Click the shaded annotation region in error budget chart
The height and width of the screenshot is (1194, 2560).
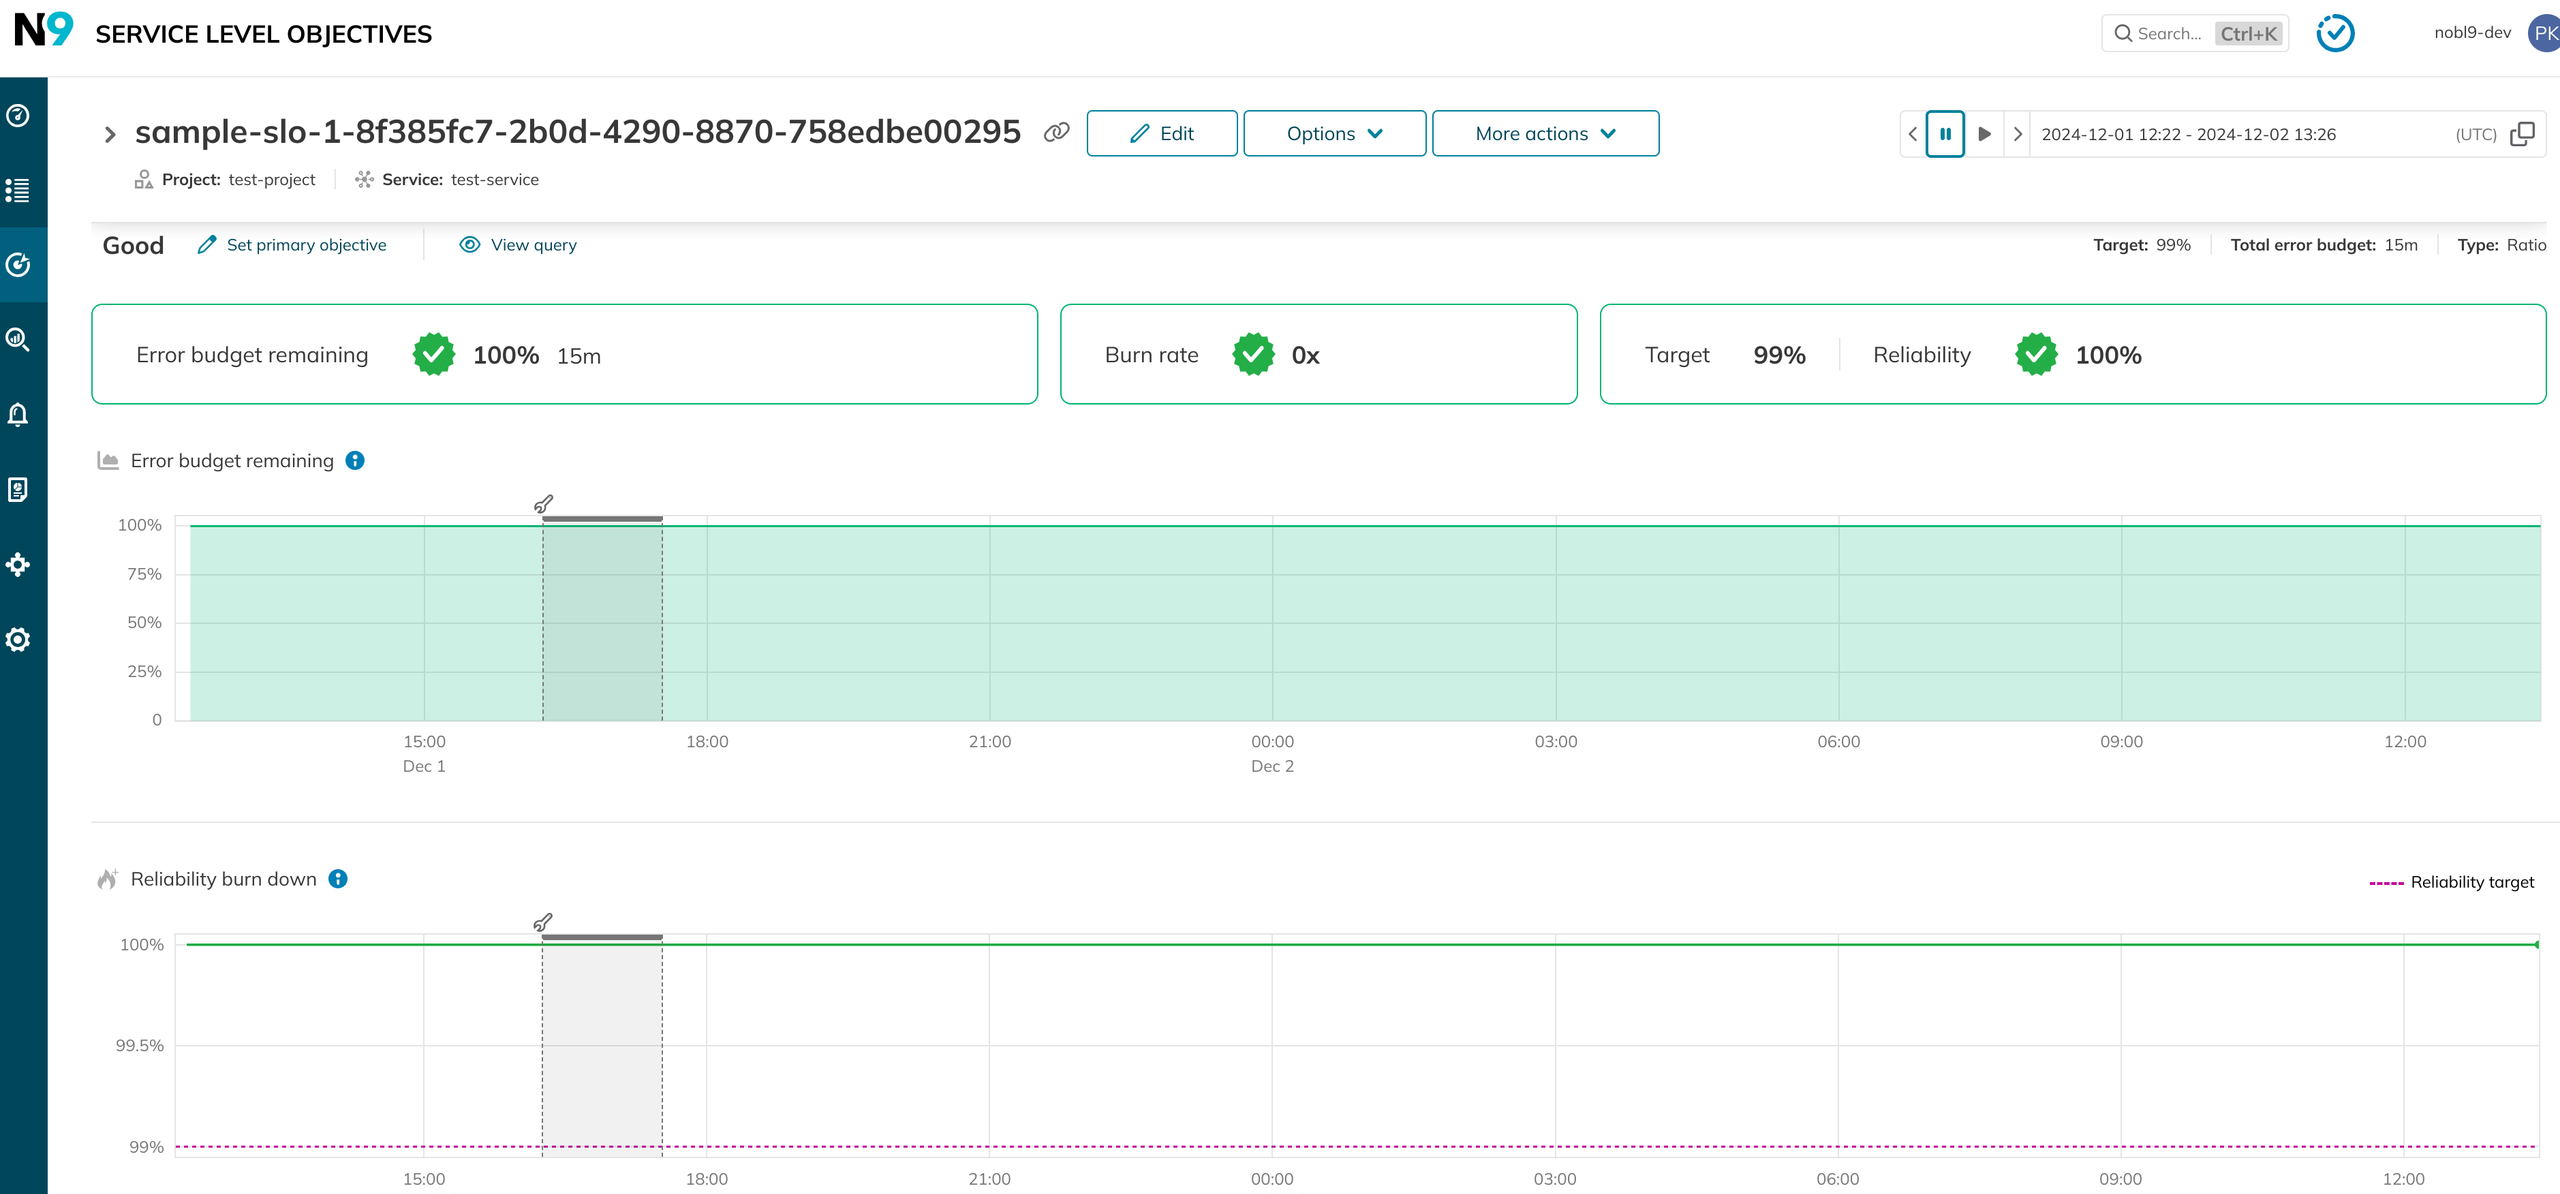click(x=602, y=620)
